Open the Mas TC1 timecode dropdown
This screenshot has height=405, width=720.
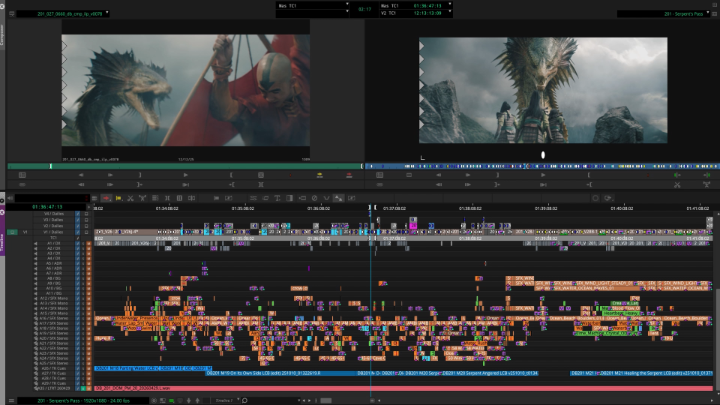coord(449,5)
